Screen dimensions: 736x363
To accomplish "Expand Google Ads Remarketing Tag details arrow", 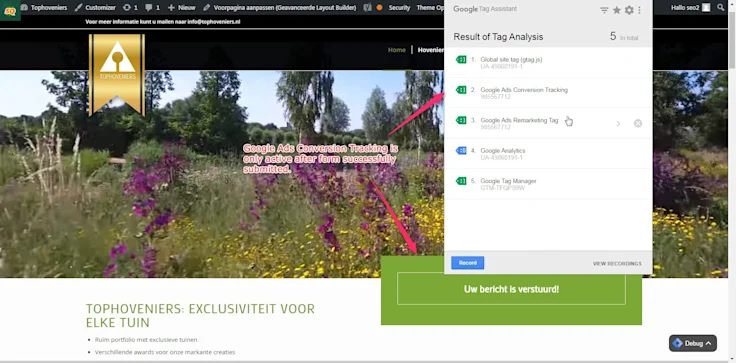I will tap(618, 124).
